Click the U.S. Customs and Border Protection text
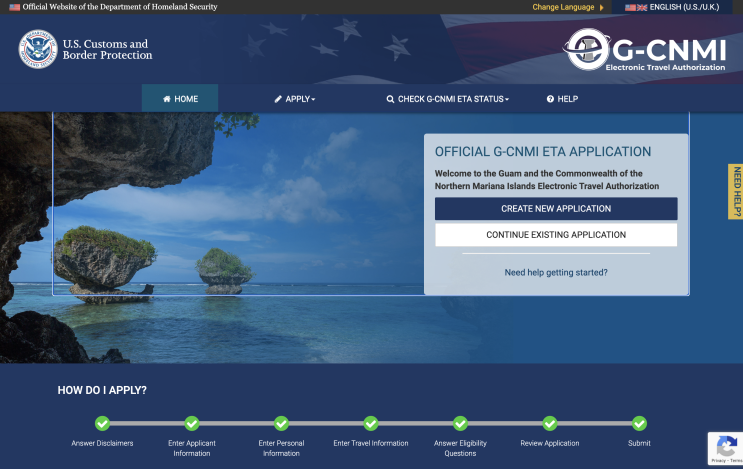 tap(107, 49)
